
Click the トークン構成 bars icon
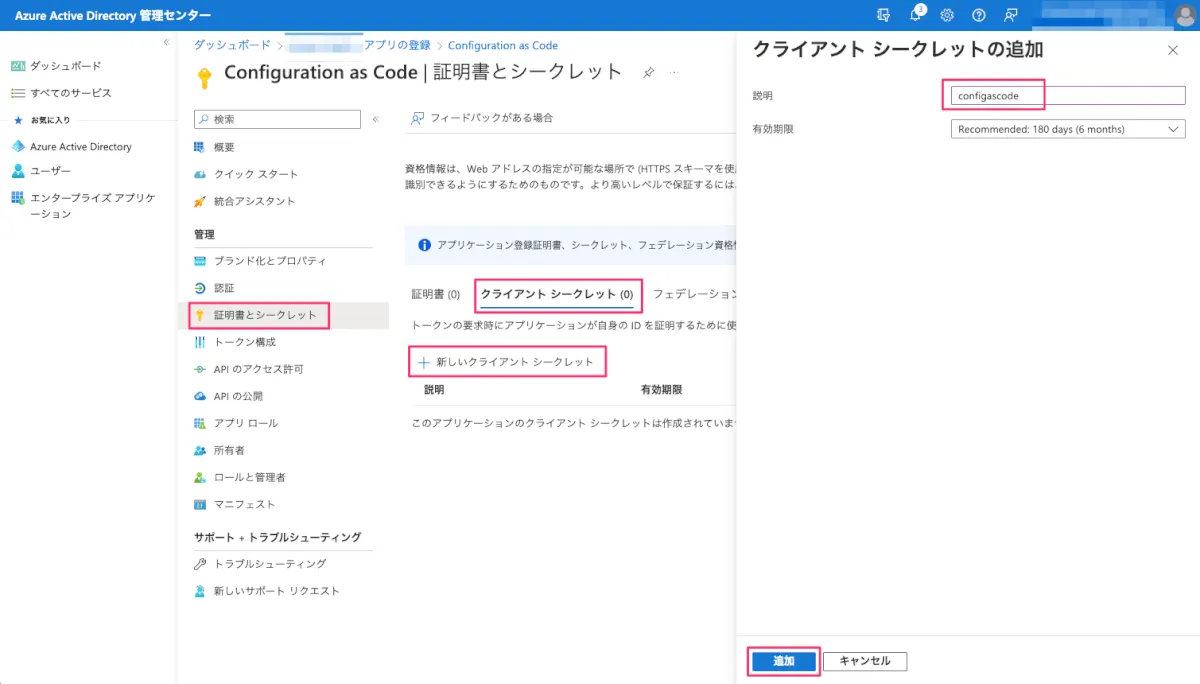[200, 342]
